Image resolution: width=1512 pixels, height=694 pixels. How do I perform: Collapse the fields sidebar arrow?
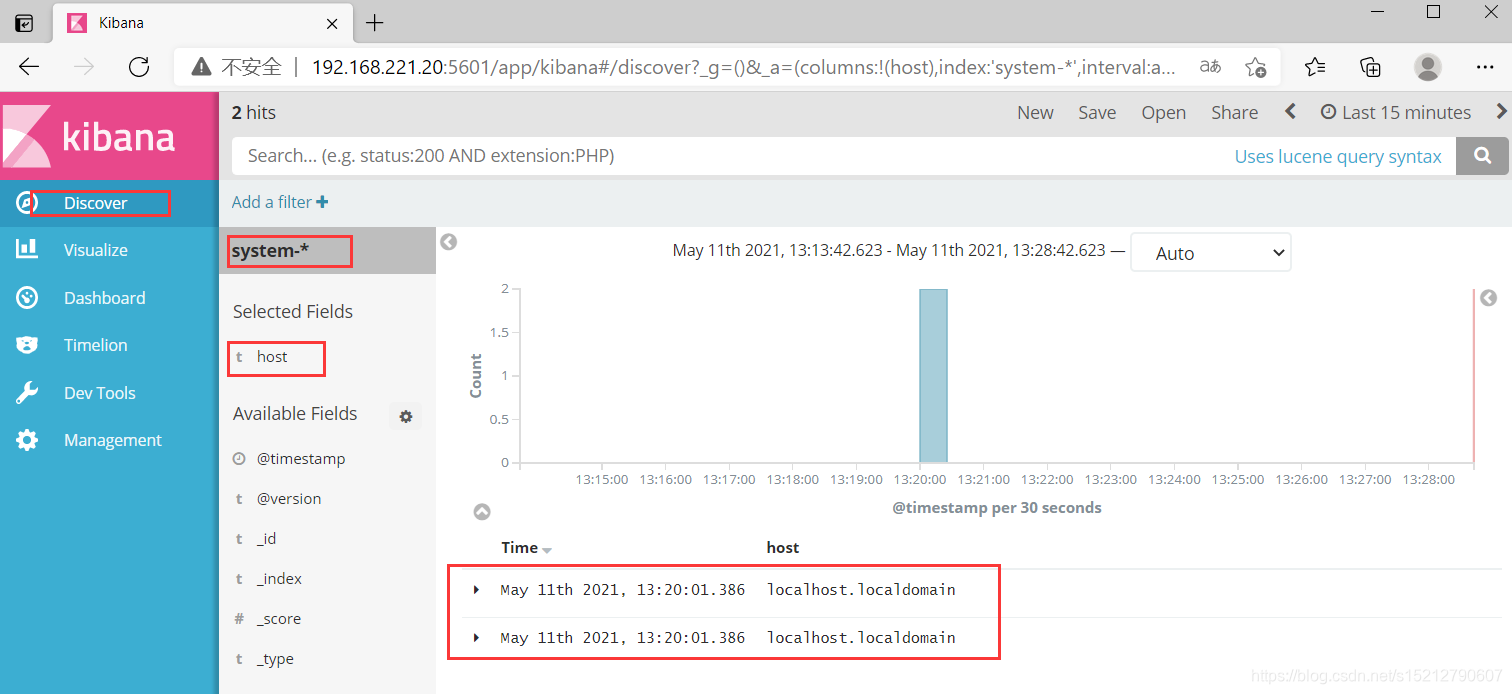pos(449,242)
